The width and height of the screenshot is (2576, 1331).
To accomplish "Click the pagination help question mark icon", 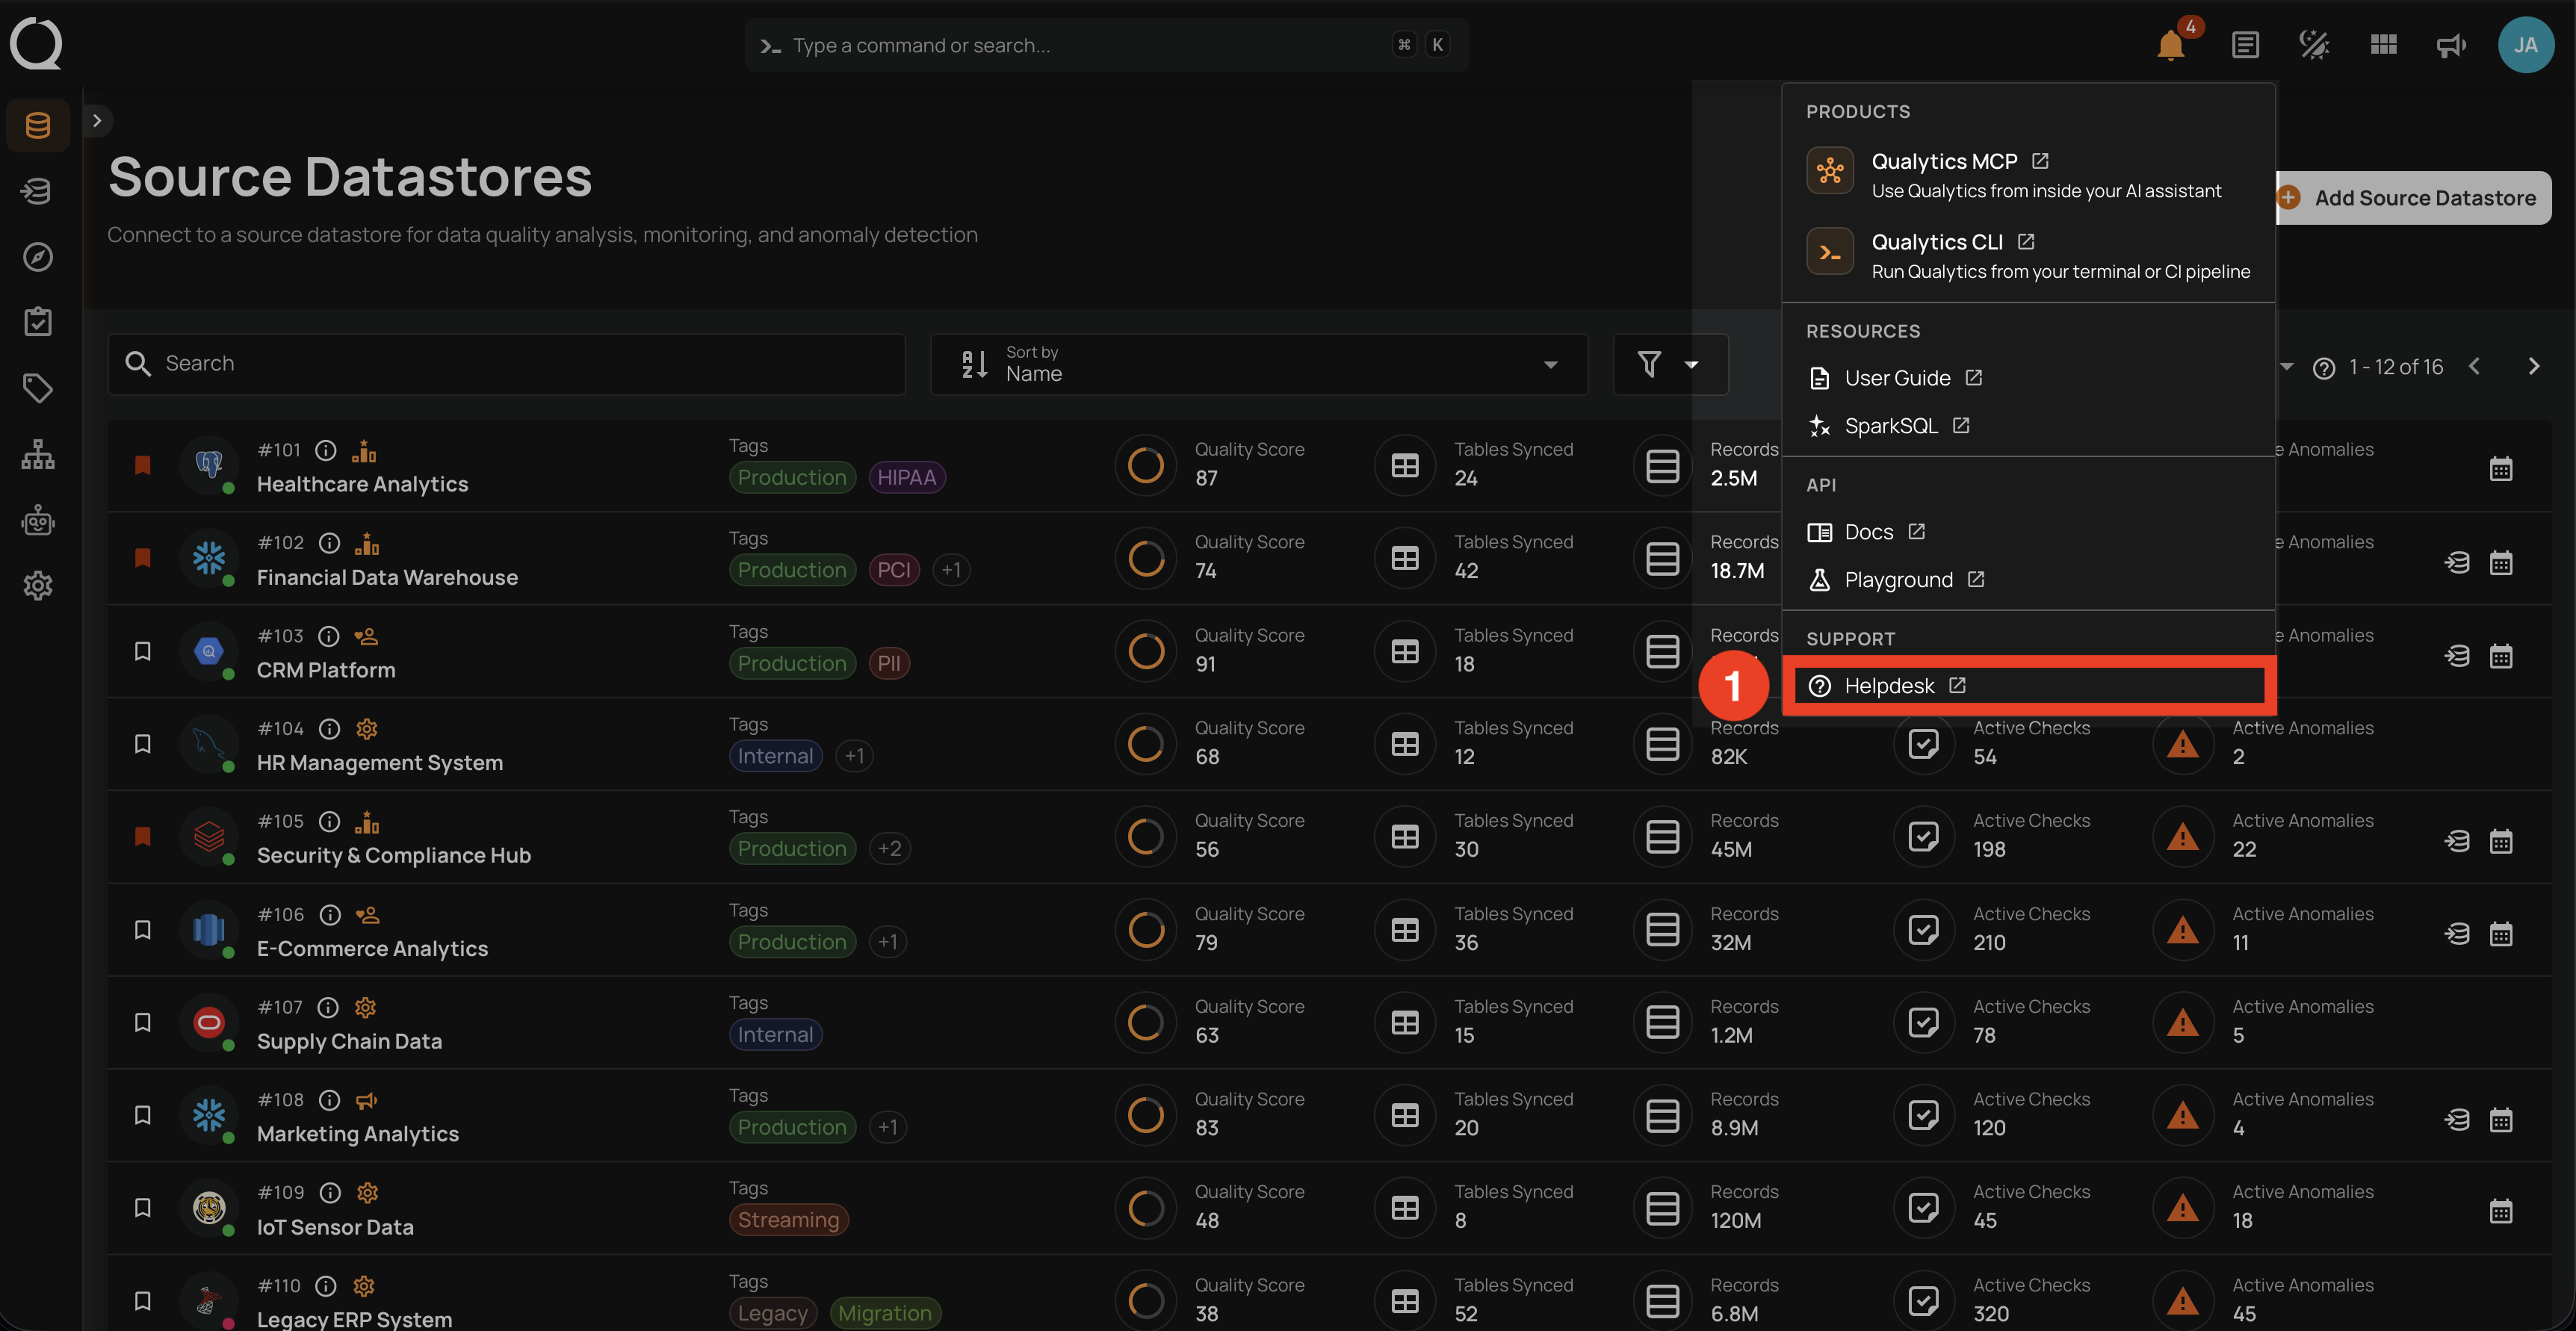I will [2324, 368].
